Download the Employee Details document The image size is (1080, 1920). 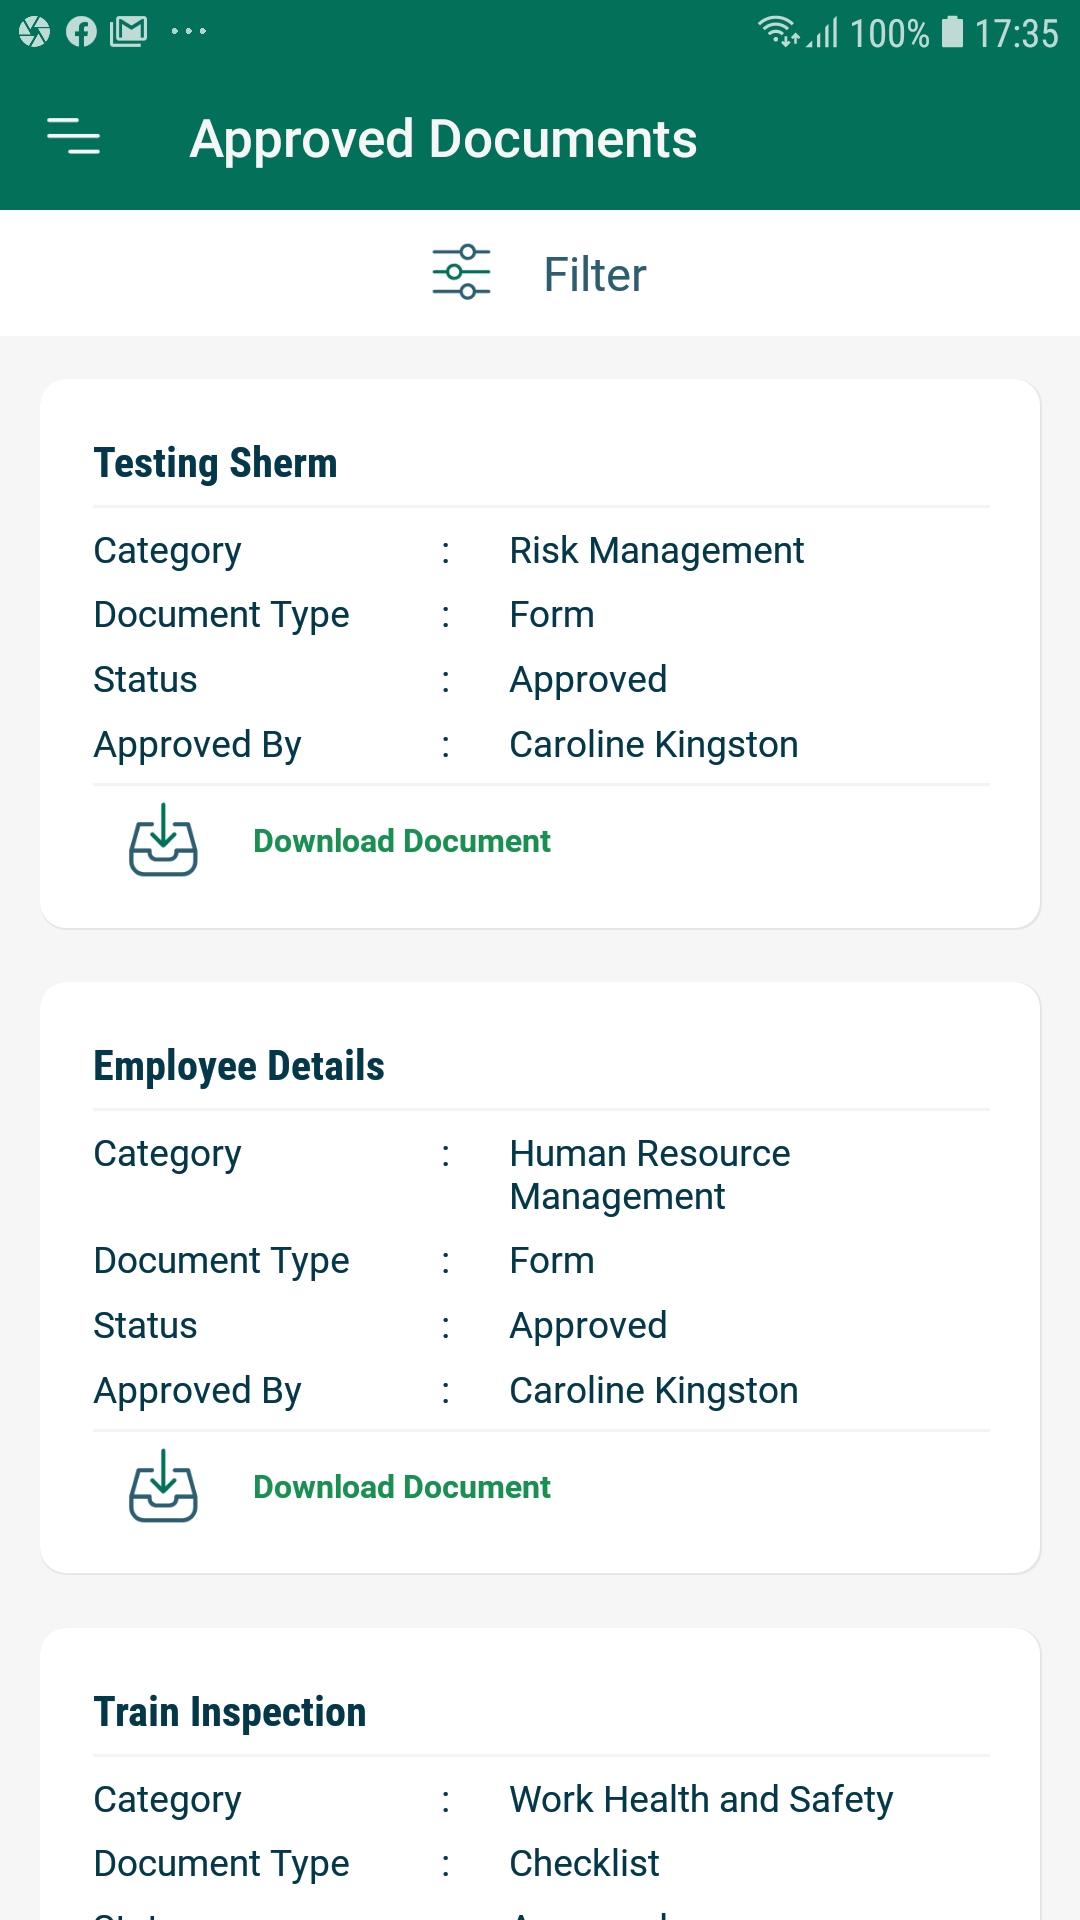coord(401,1487)
